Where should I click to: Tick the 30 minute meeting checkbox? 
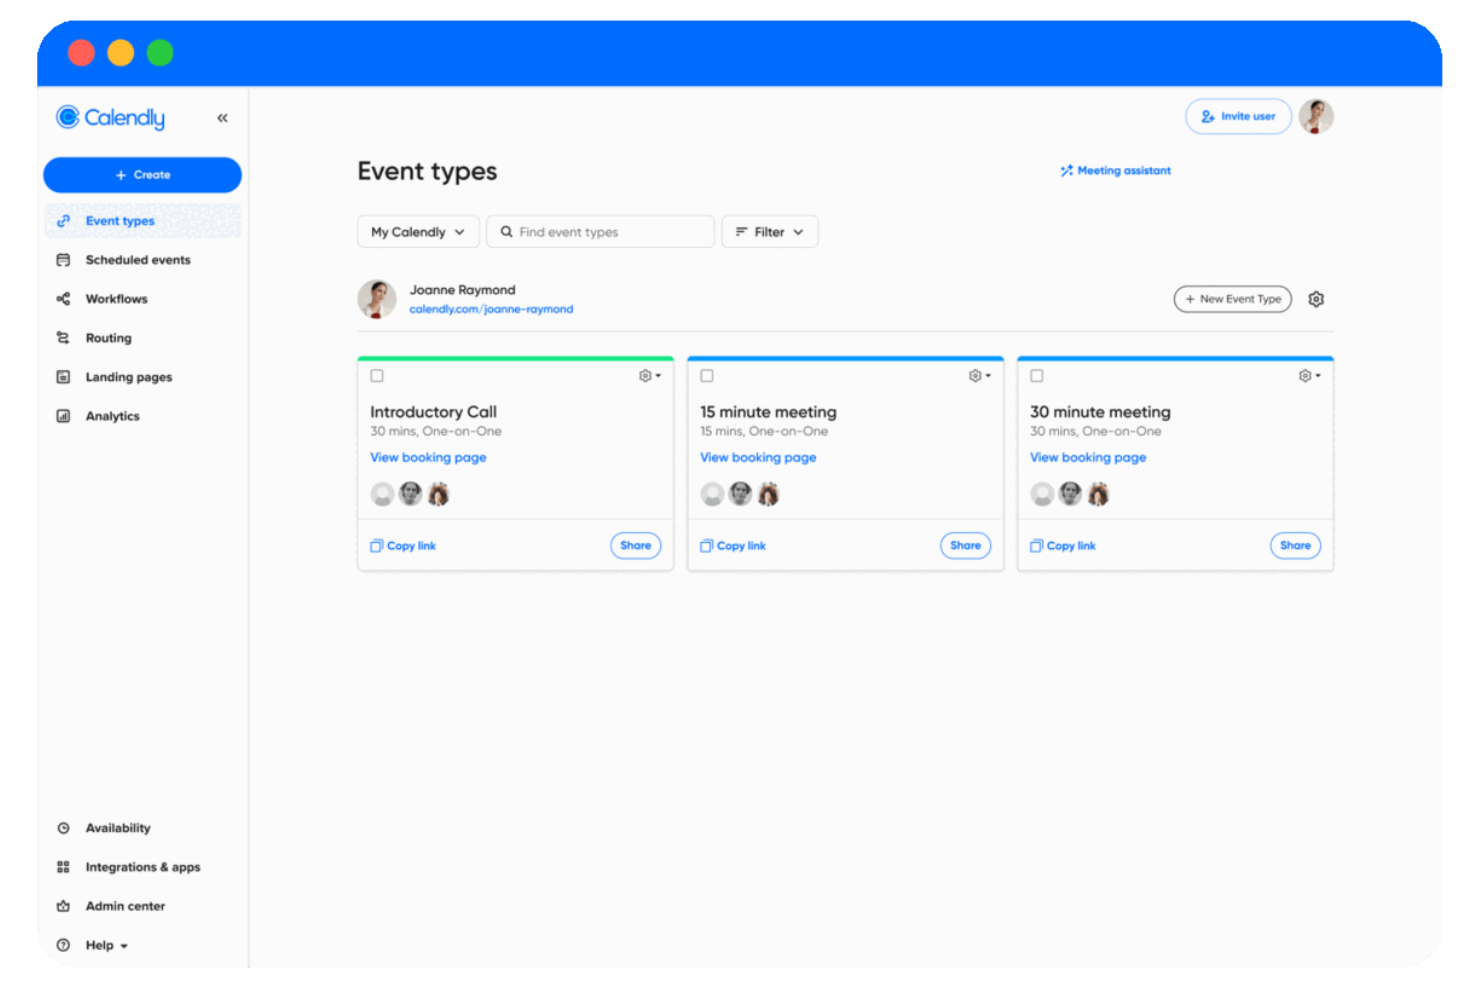[1037, 376]
